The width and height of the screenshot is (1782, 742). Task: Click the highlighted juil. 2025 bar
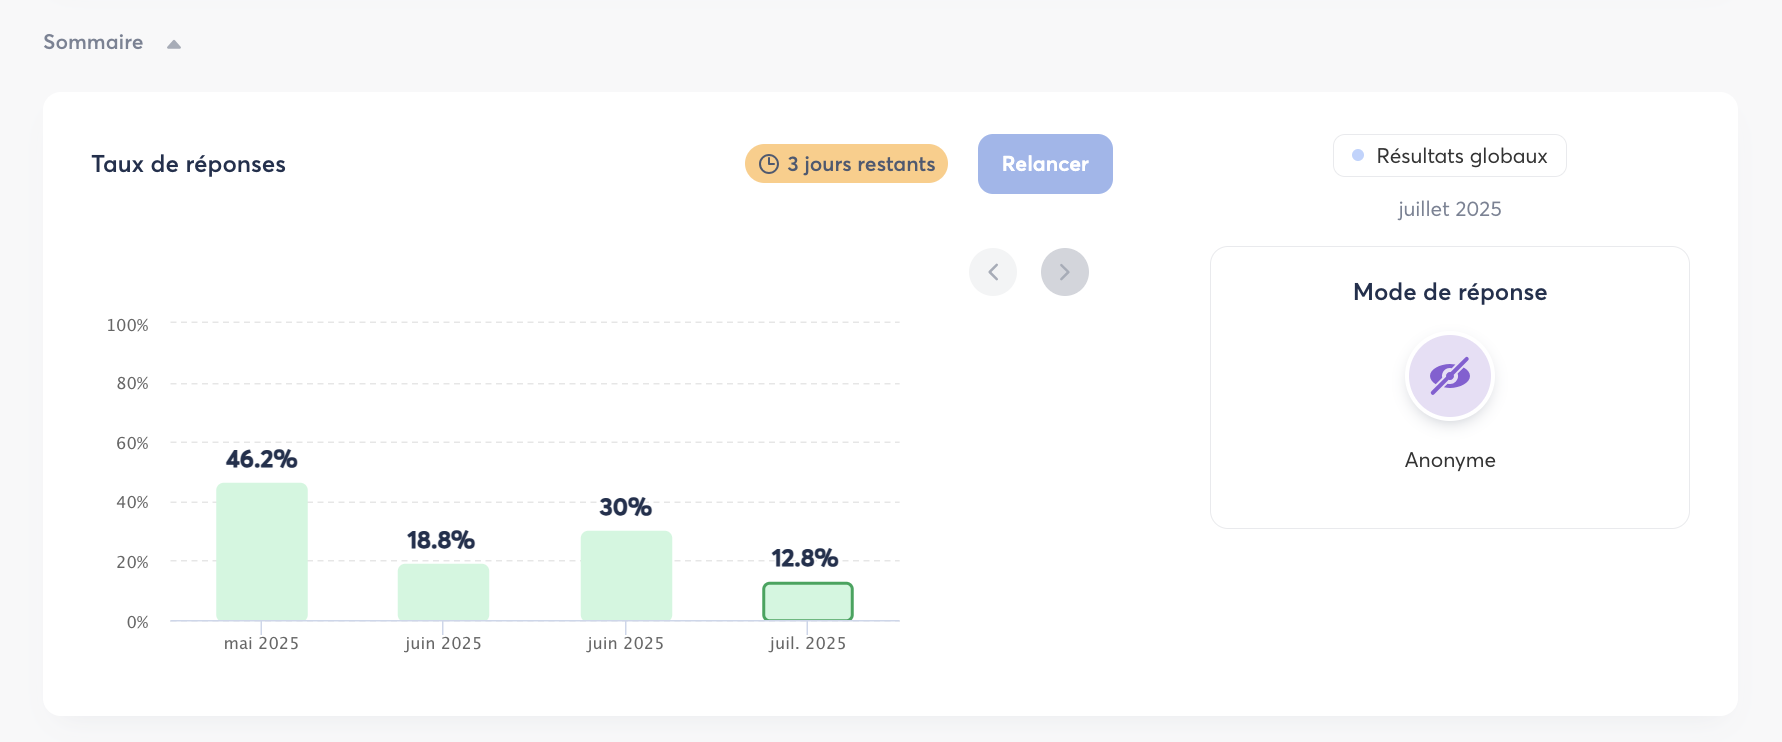807,601
